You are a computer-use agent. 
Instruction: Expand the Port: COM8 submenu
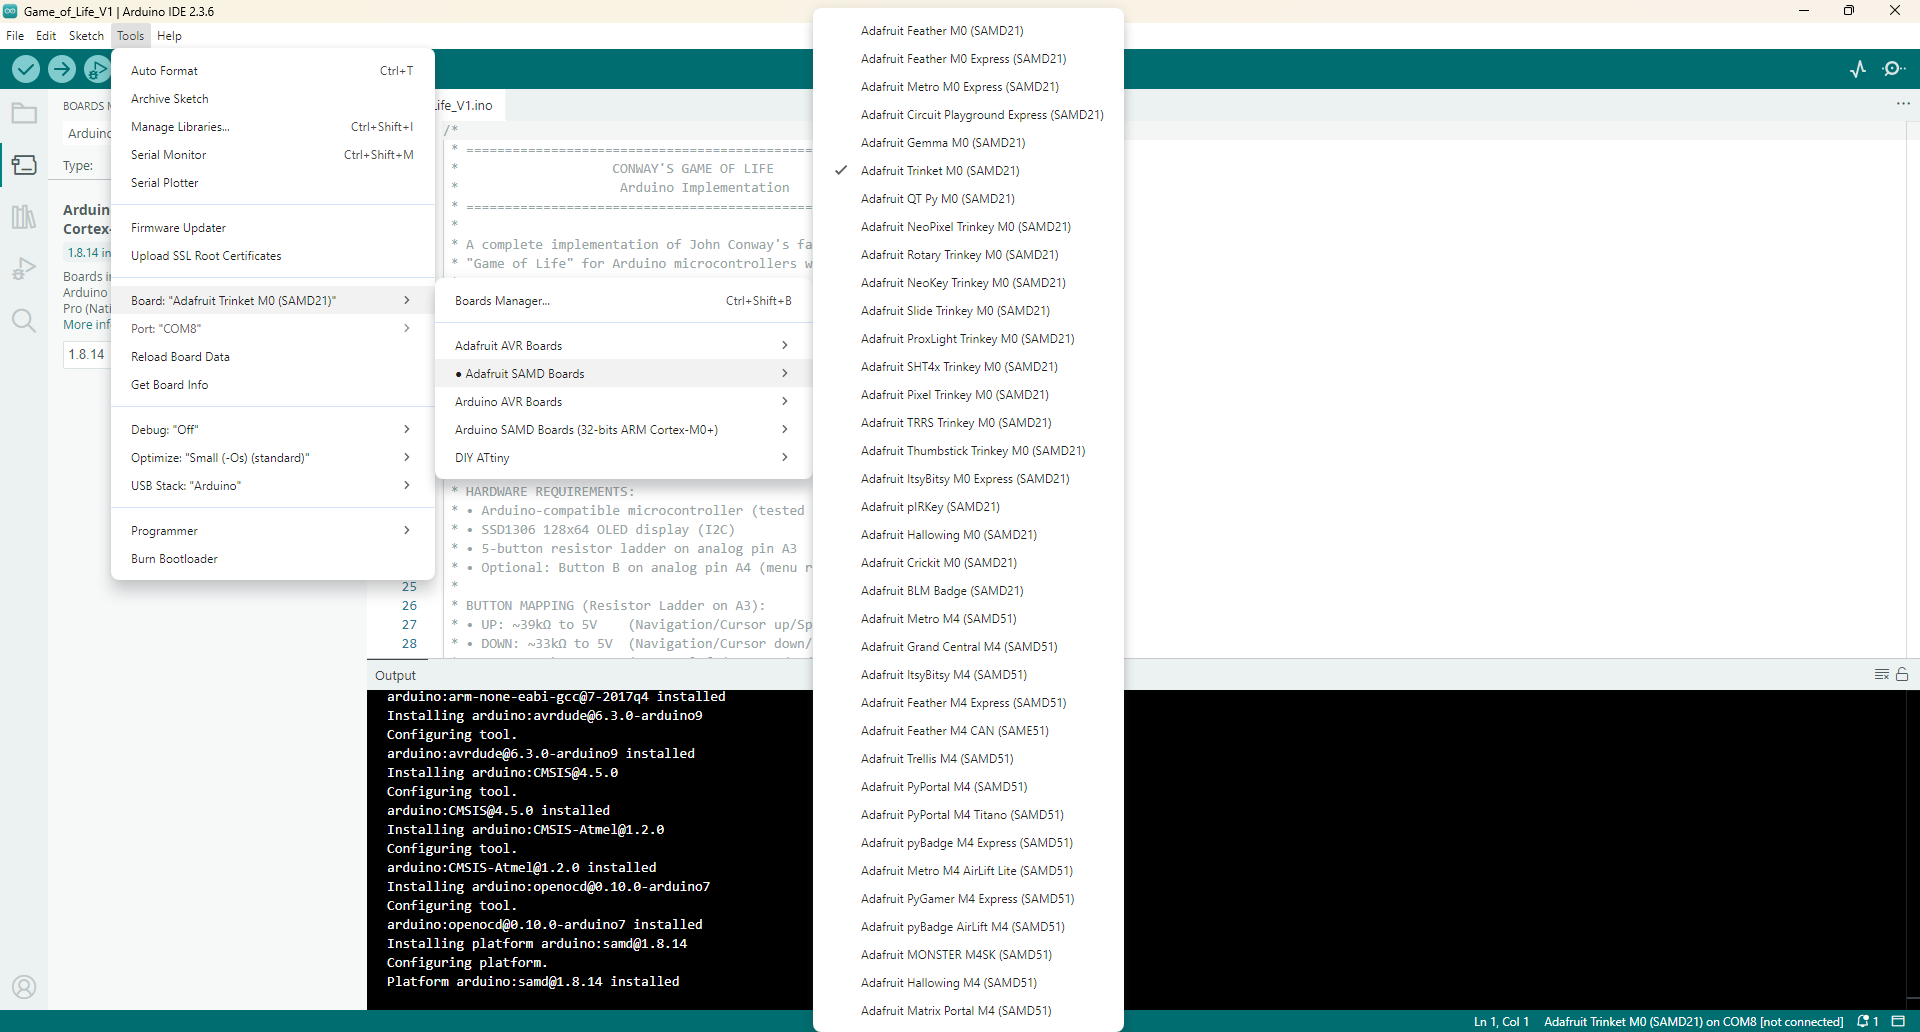[272, 329]
